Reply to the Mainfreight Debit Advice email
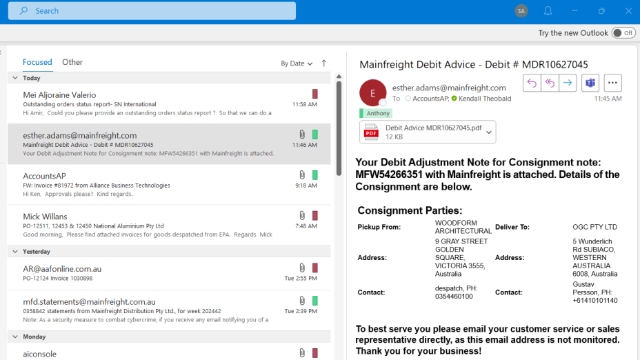Viewport: 640px width, 360px height. tap(532, 83)
